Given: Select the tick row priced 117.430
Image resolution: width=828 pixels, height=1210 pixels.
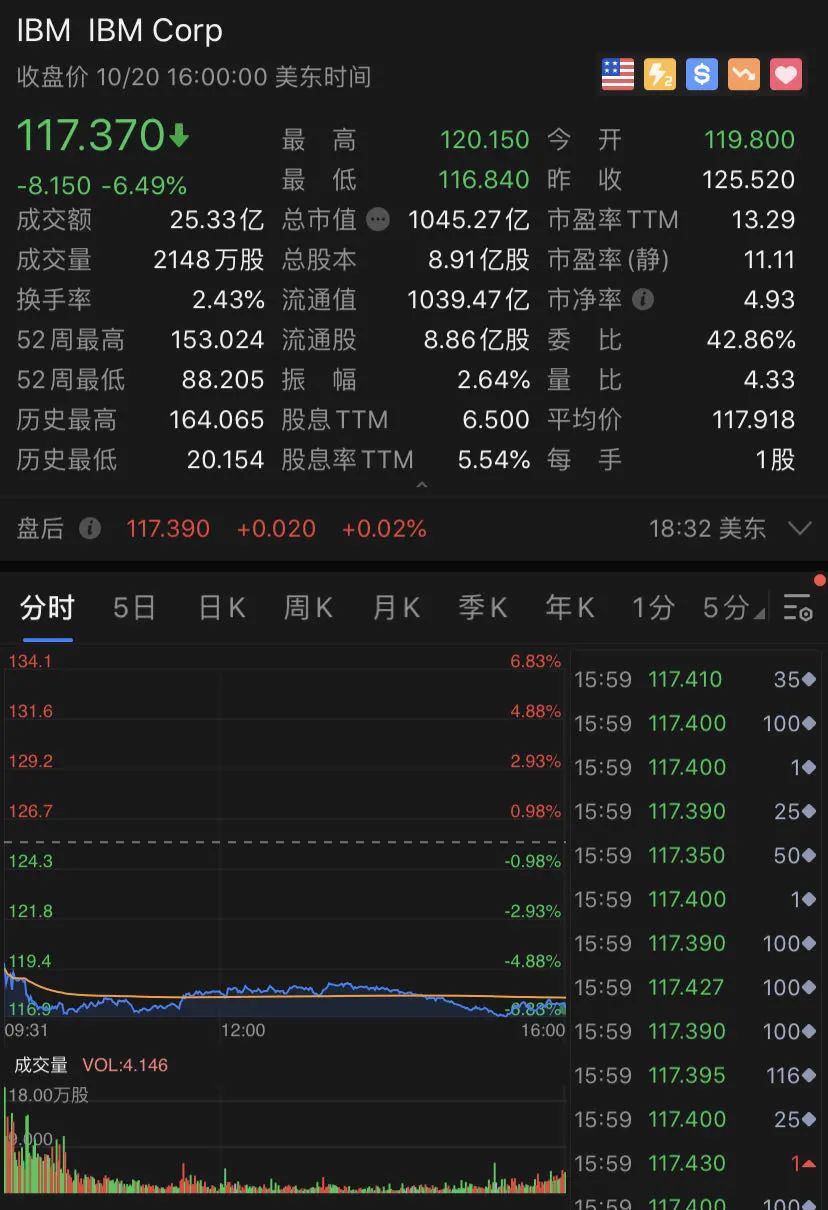Looking at the screenshot, I should pos(696,1163).
